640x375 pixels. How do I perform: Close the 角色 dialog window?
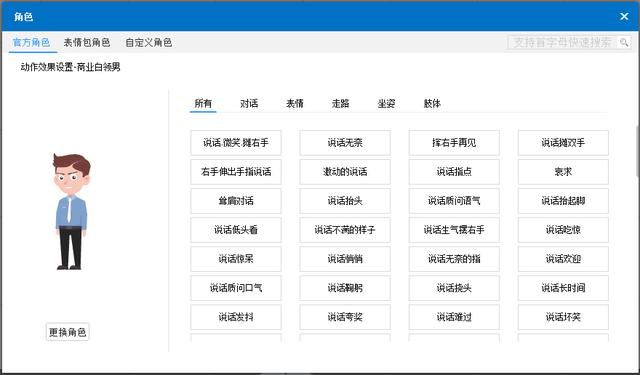click(624, 16)
